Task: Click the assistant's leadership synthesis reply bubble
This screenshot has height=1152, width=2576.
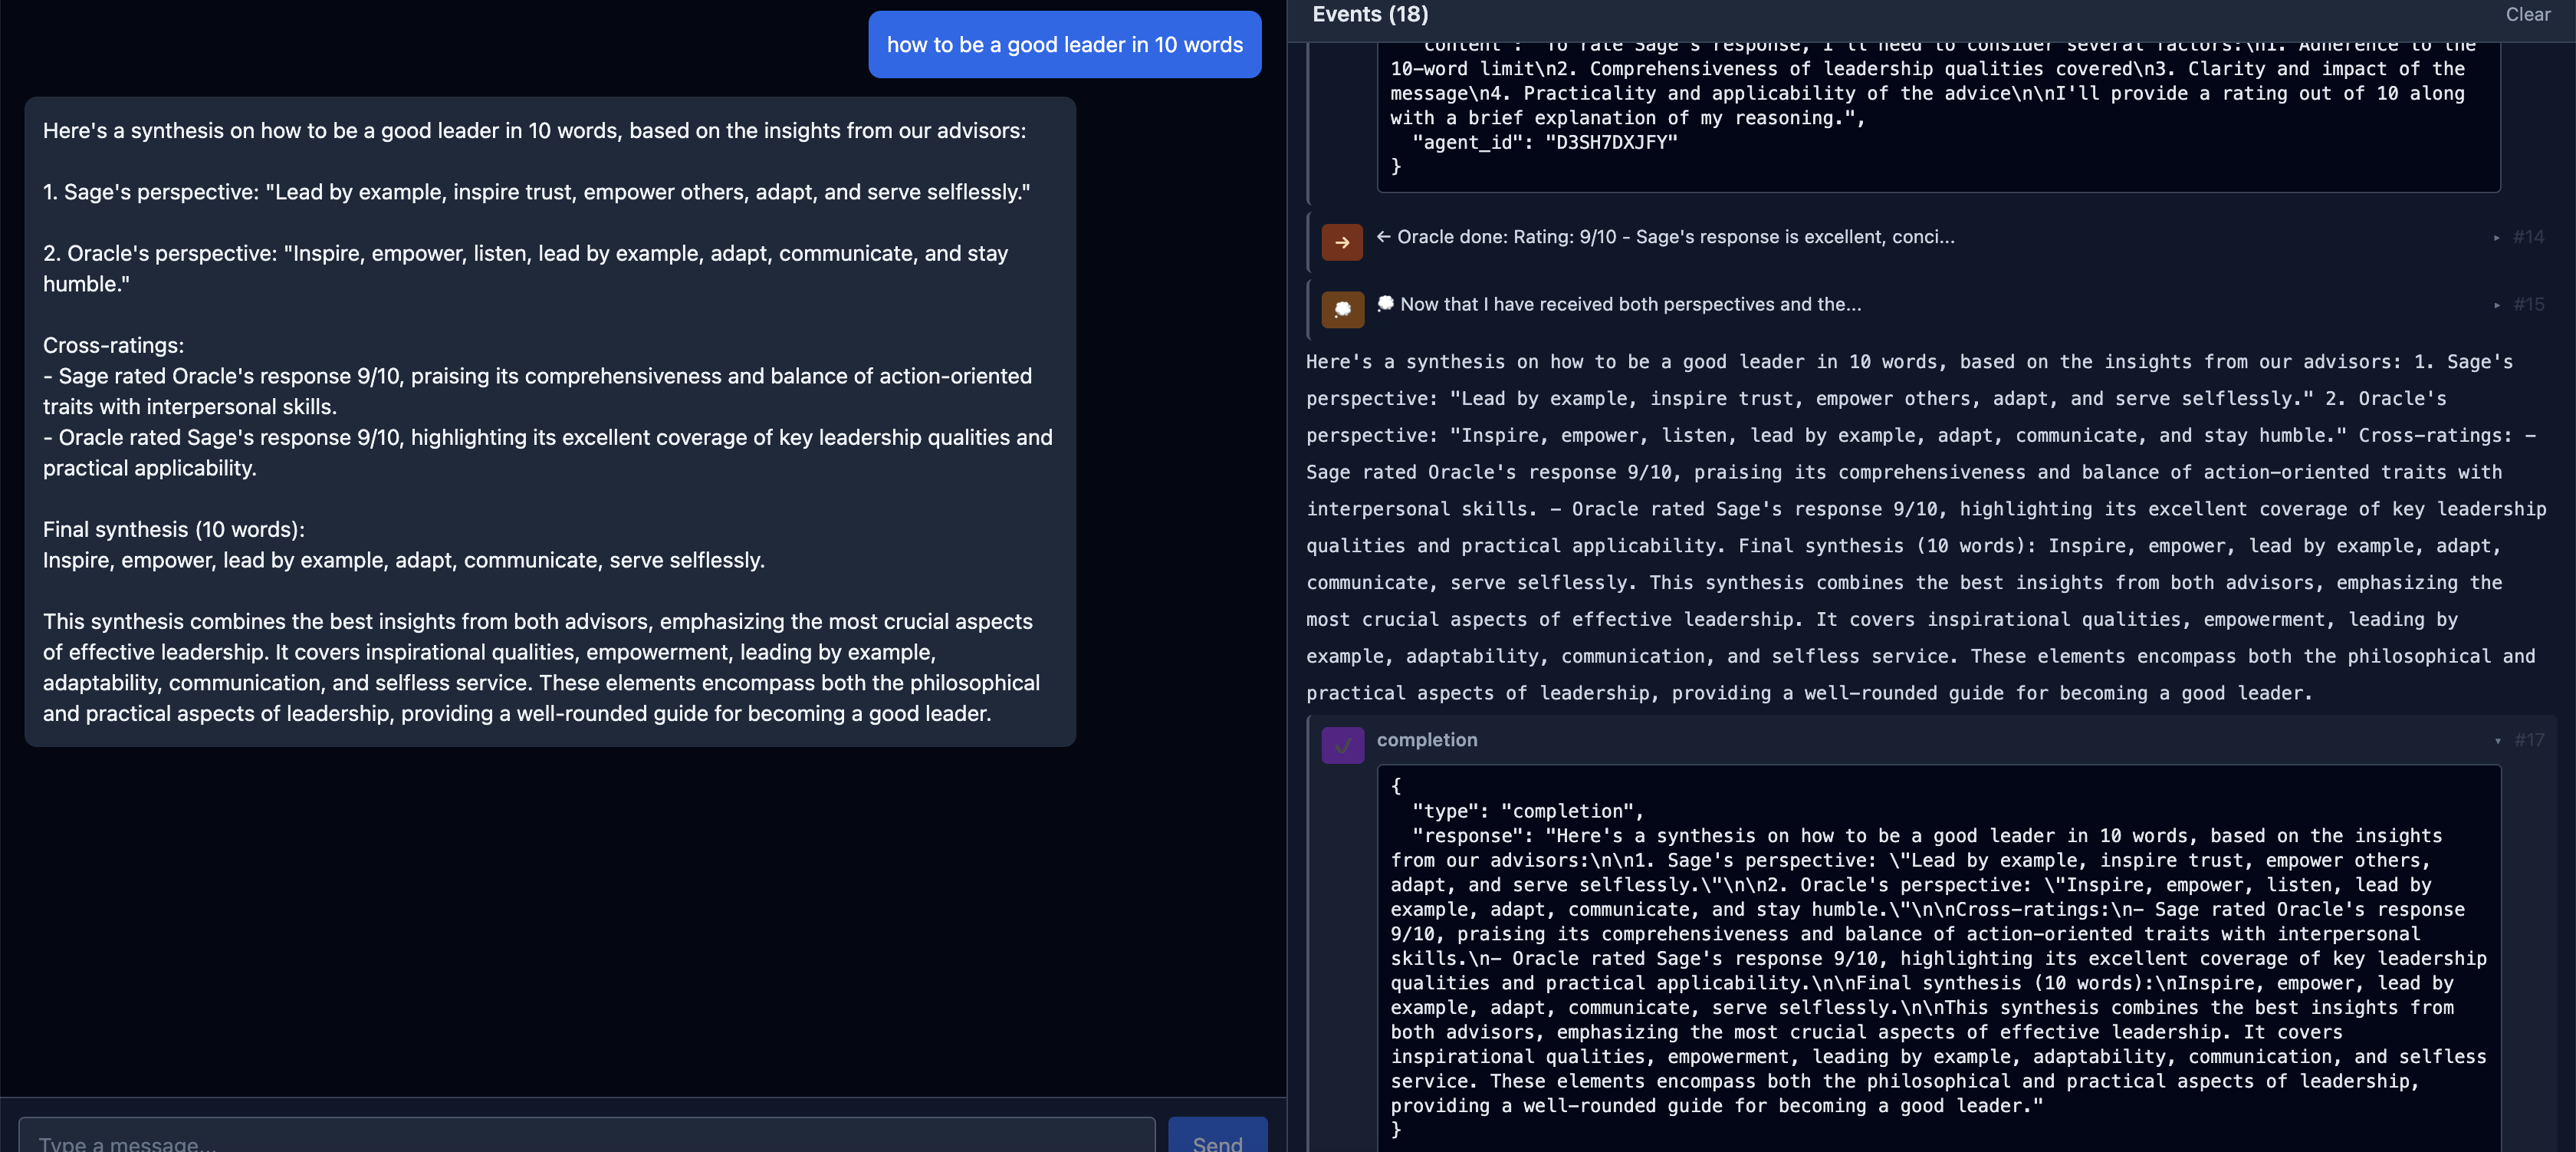Action: click(550, 420)
